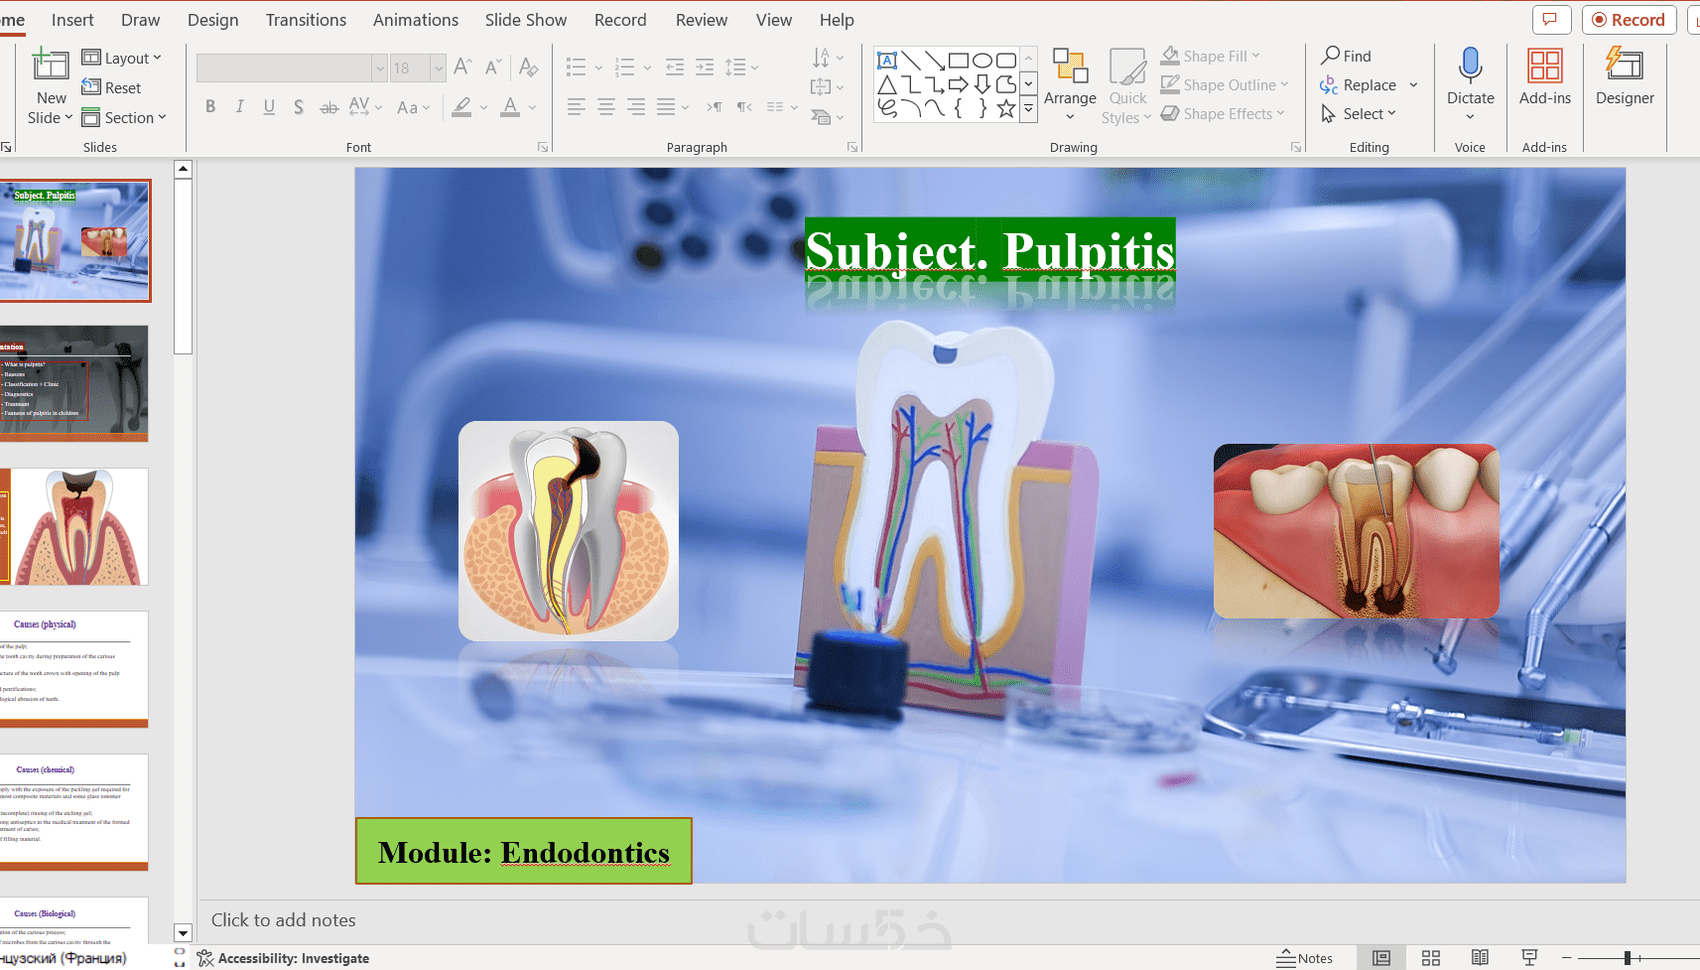Open the Quick Styles gallery icon
Screen dimensions: 1700x970
[1128, 66]
